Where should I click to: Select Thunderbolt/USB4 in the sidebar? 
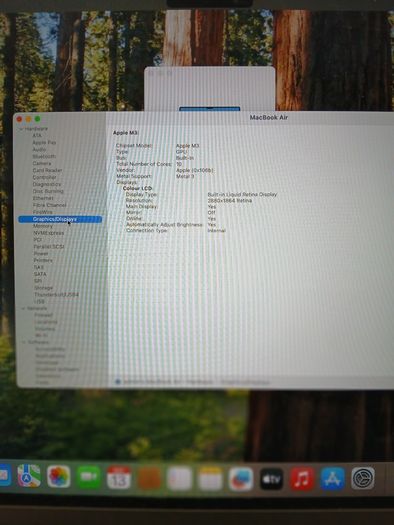coord(56,295)
